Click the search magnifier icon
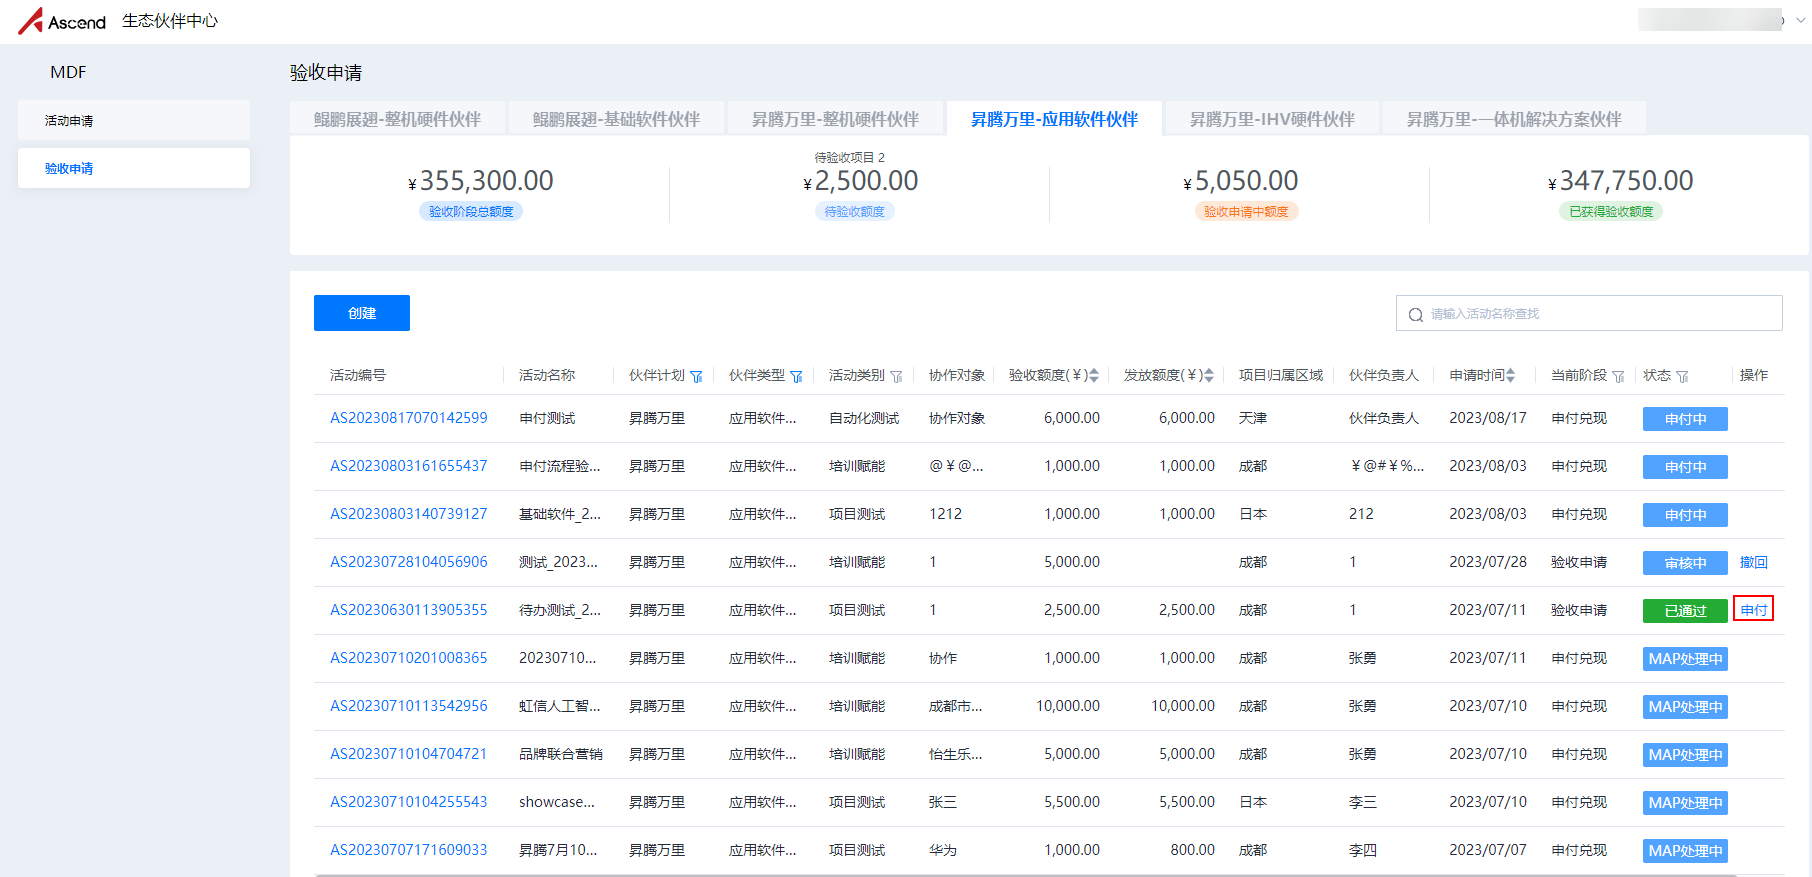Image resolution: width=1812 pixels, height=877 pixels. coord(1415,314)
